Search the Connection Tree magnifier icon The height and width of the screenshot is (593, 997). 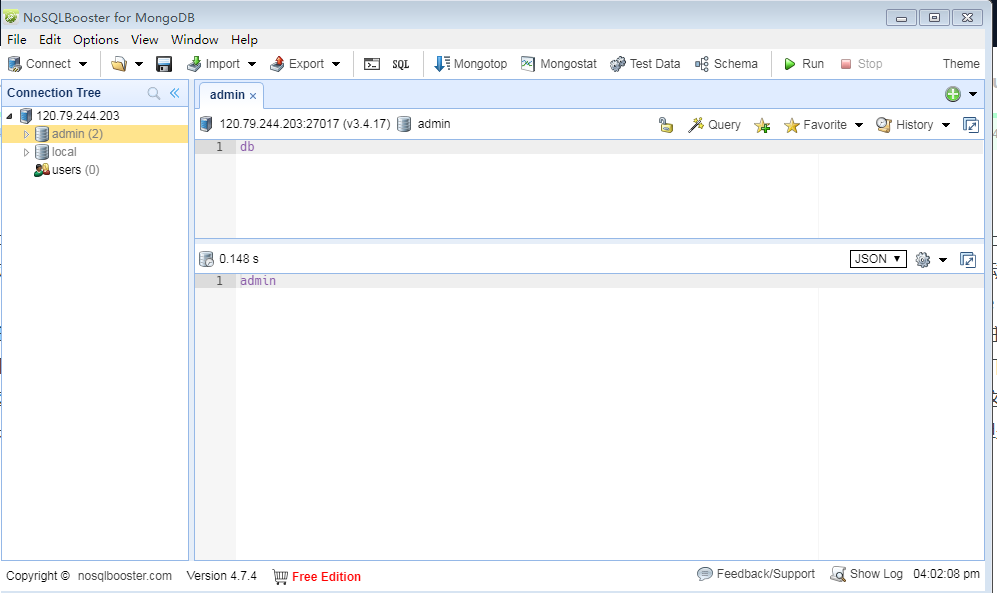pos(154,93)
